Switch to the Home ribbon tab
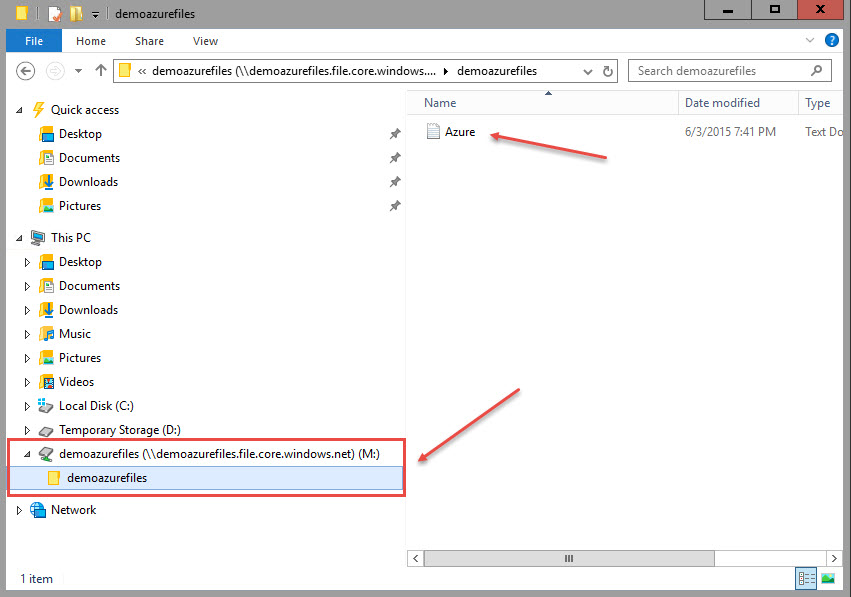 [91, 41]
